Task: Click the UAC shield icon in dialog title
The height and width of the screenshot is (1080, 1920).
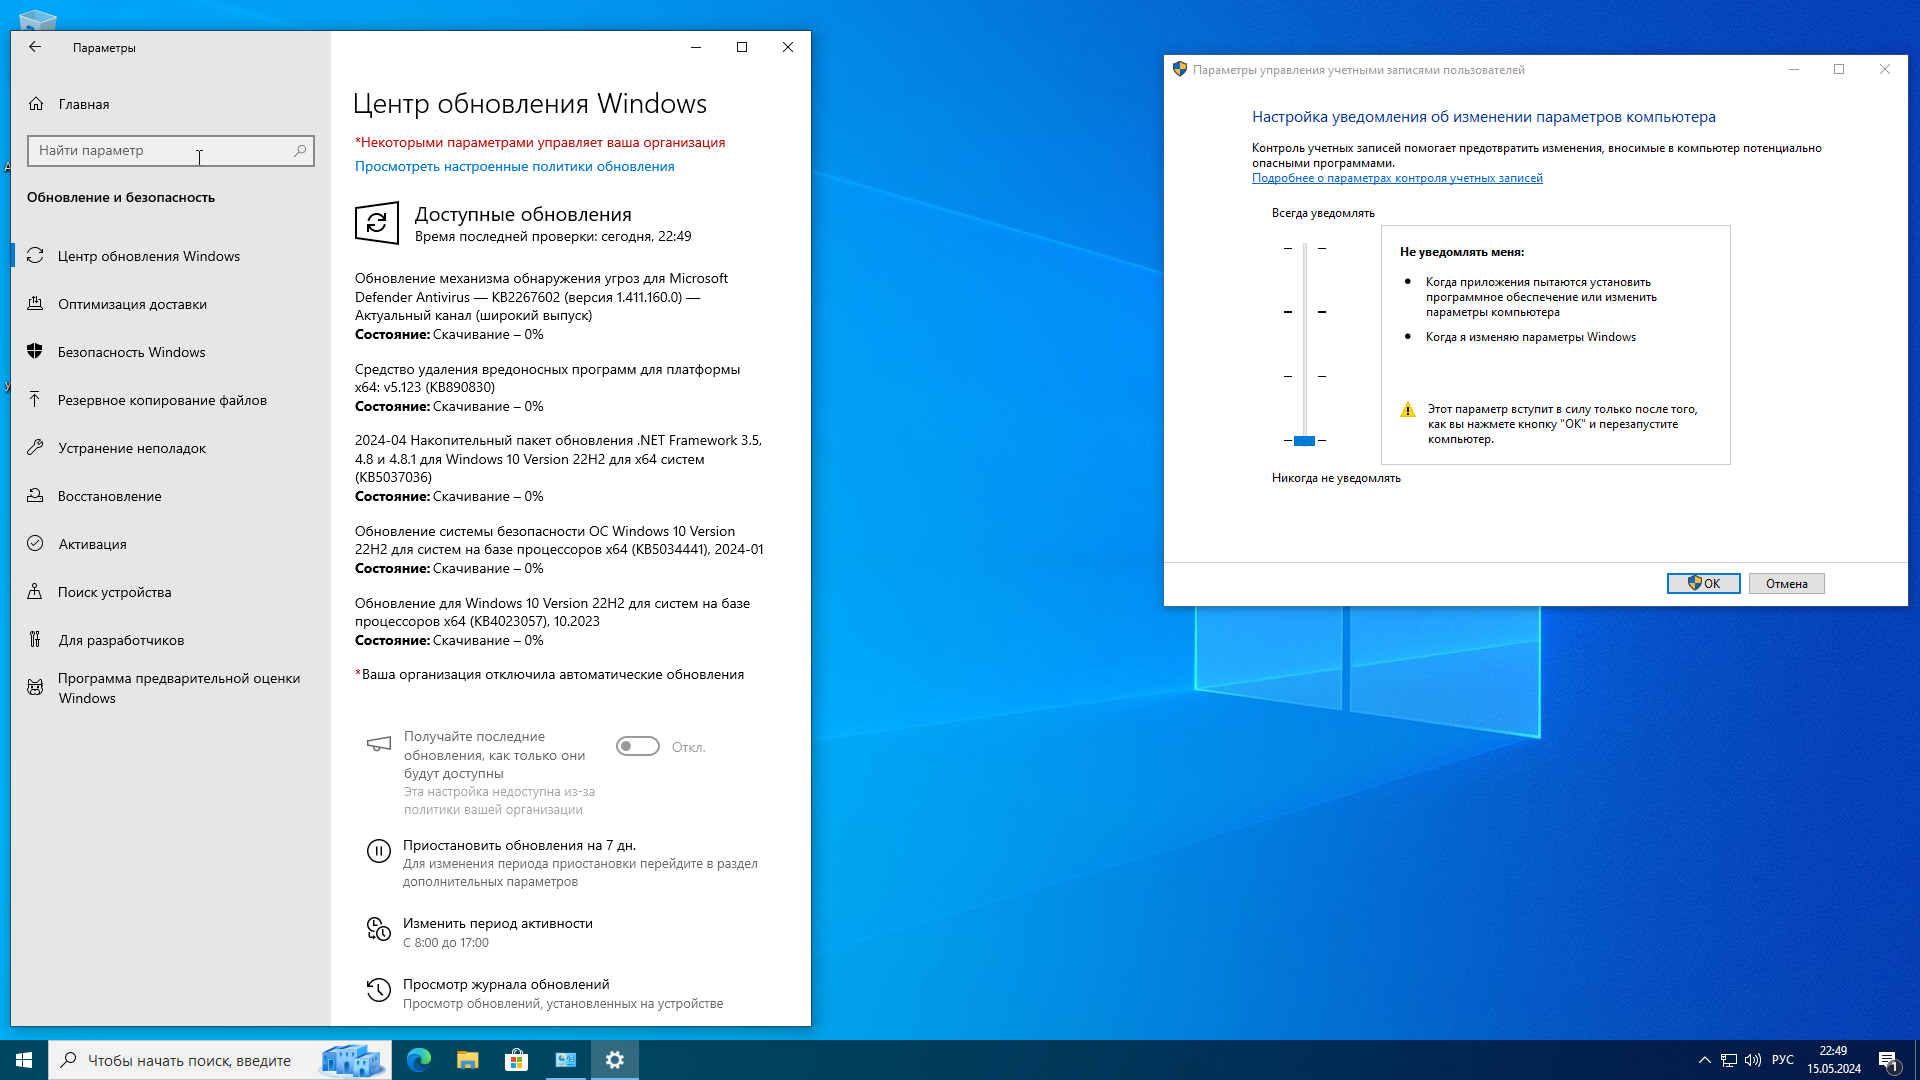Action: click(x=1180, y=69)
